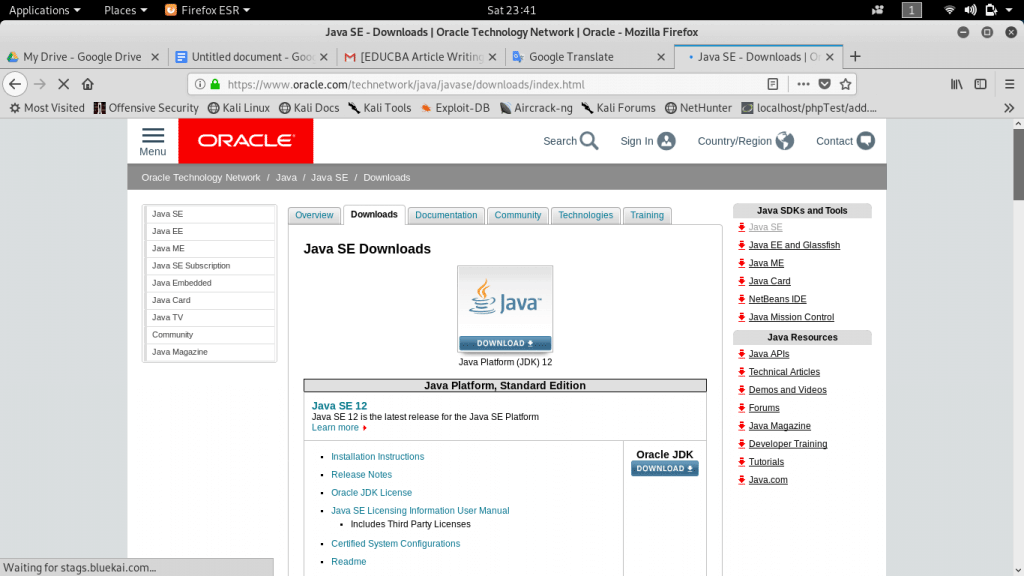1024x576 pixels.
Task: Open Firefox hamburger menu
Action: pyautogui.click(x=1006, y=84)
